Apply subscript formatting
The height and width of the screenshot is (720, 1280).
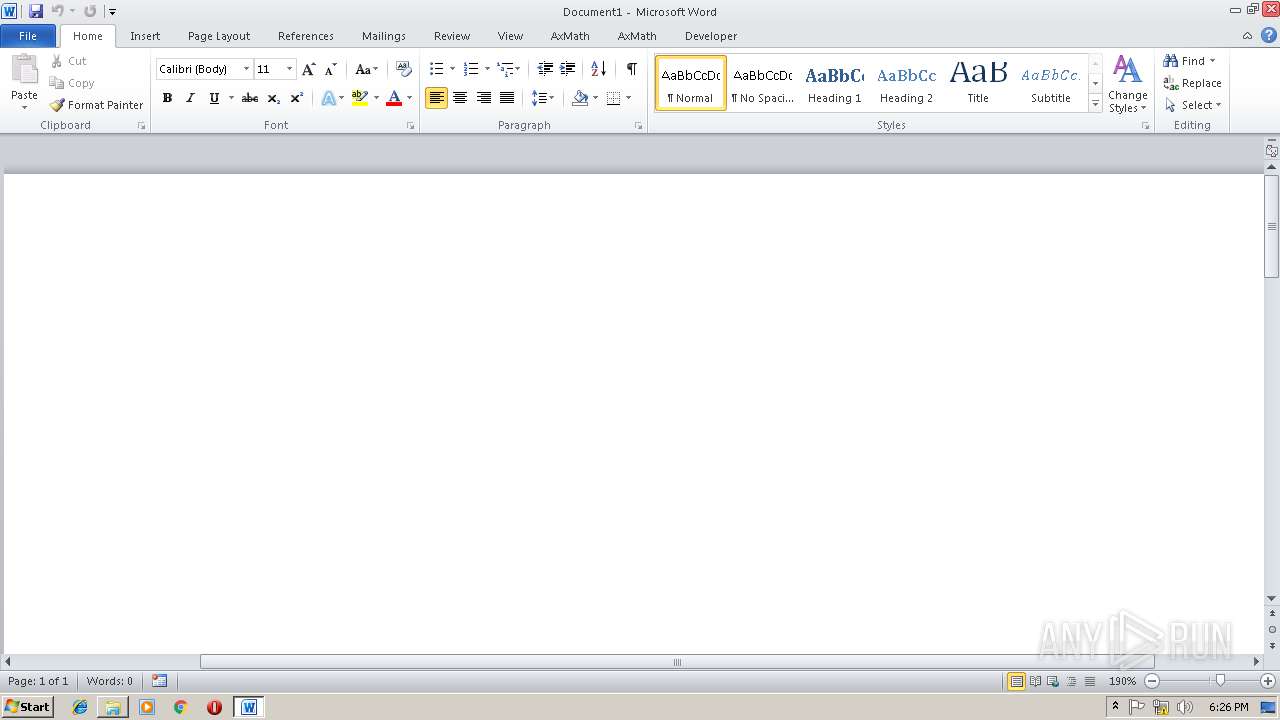coord(273,98)
